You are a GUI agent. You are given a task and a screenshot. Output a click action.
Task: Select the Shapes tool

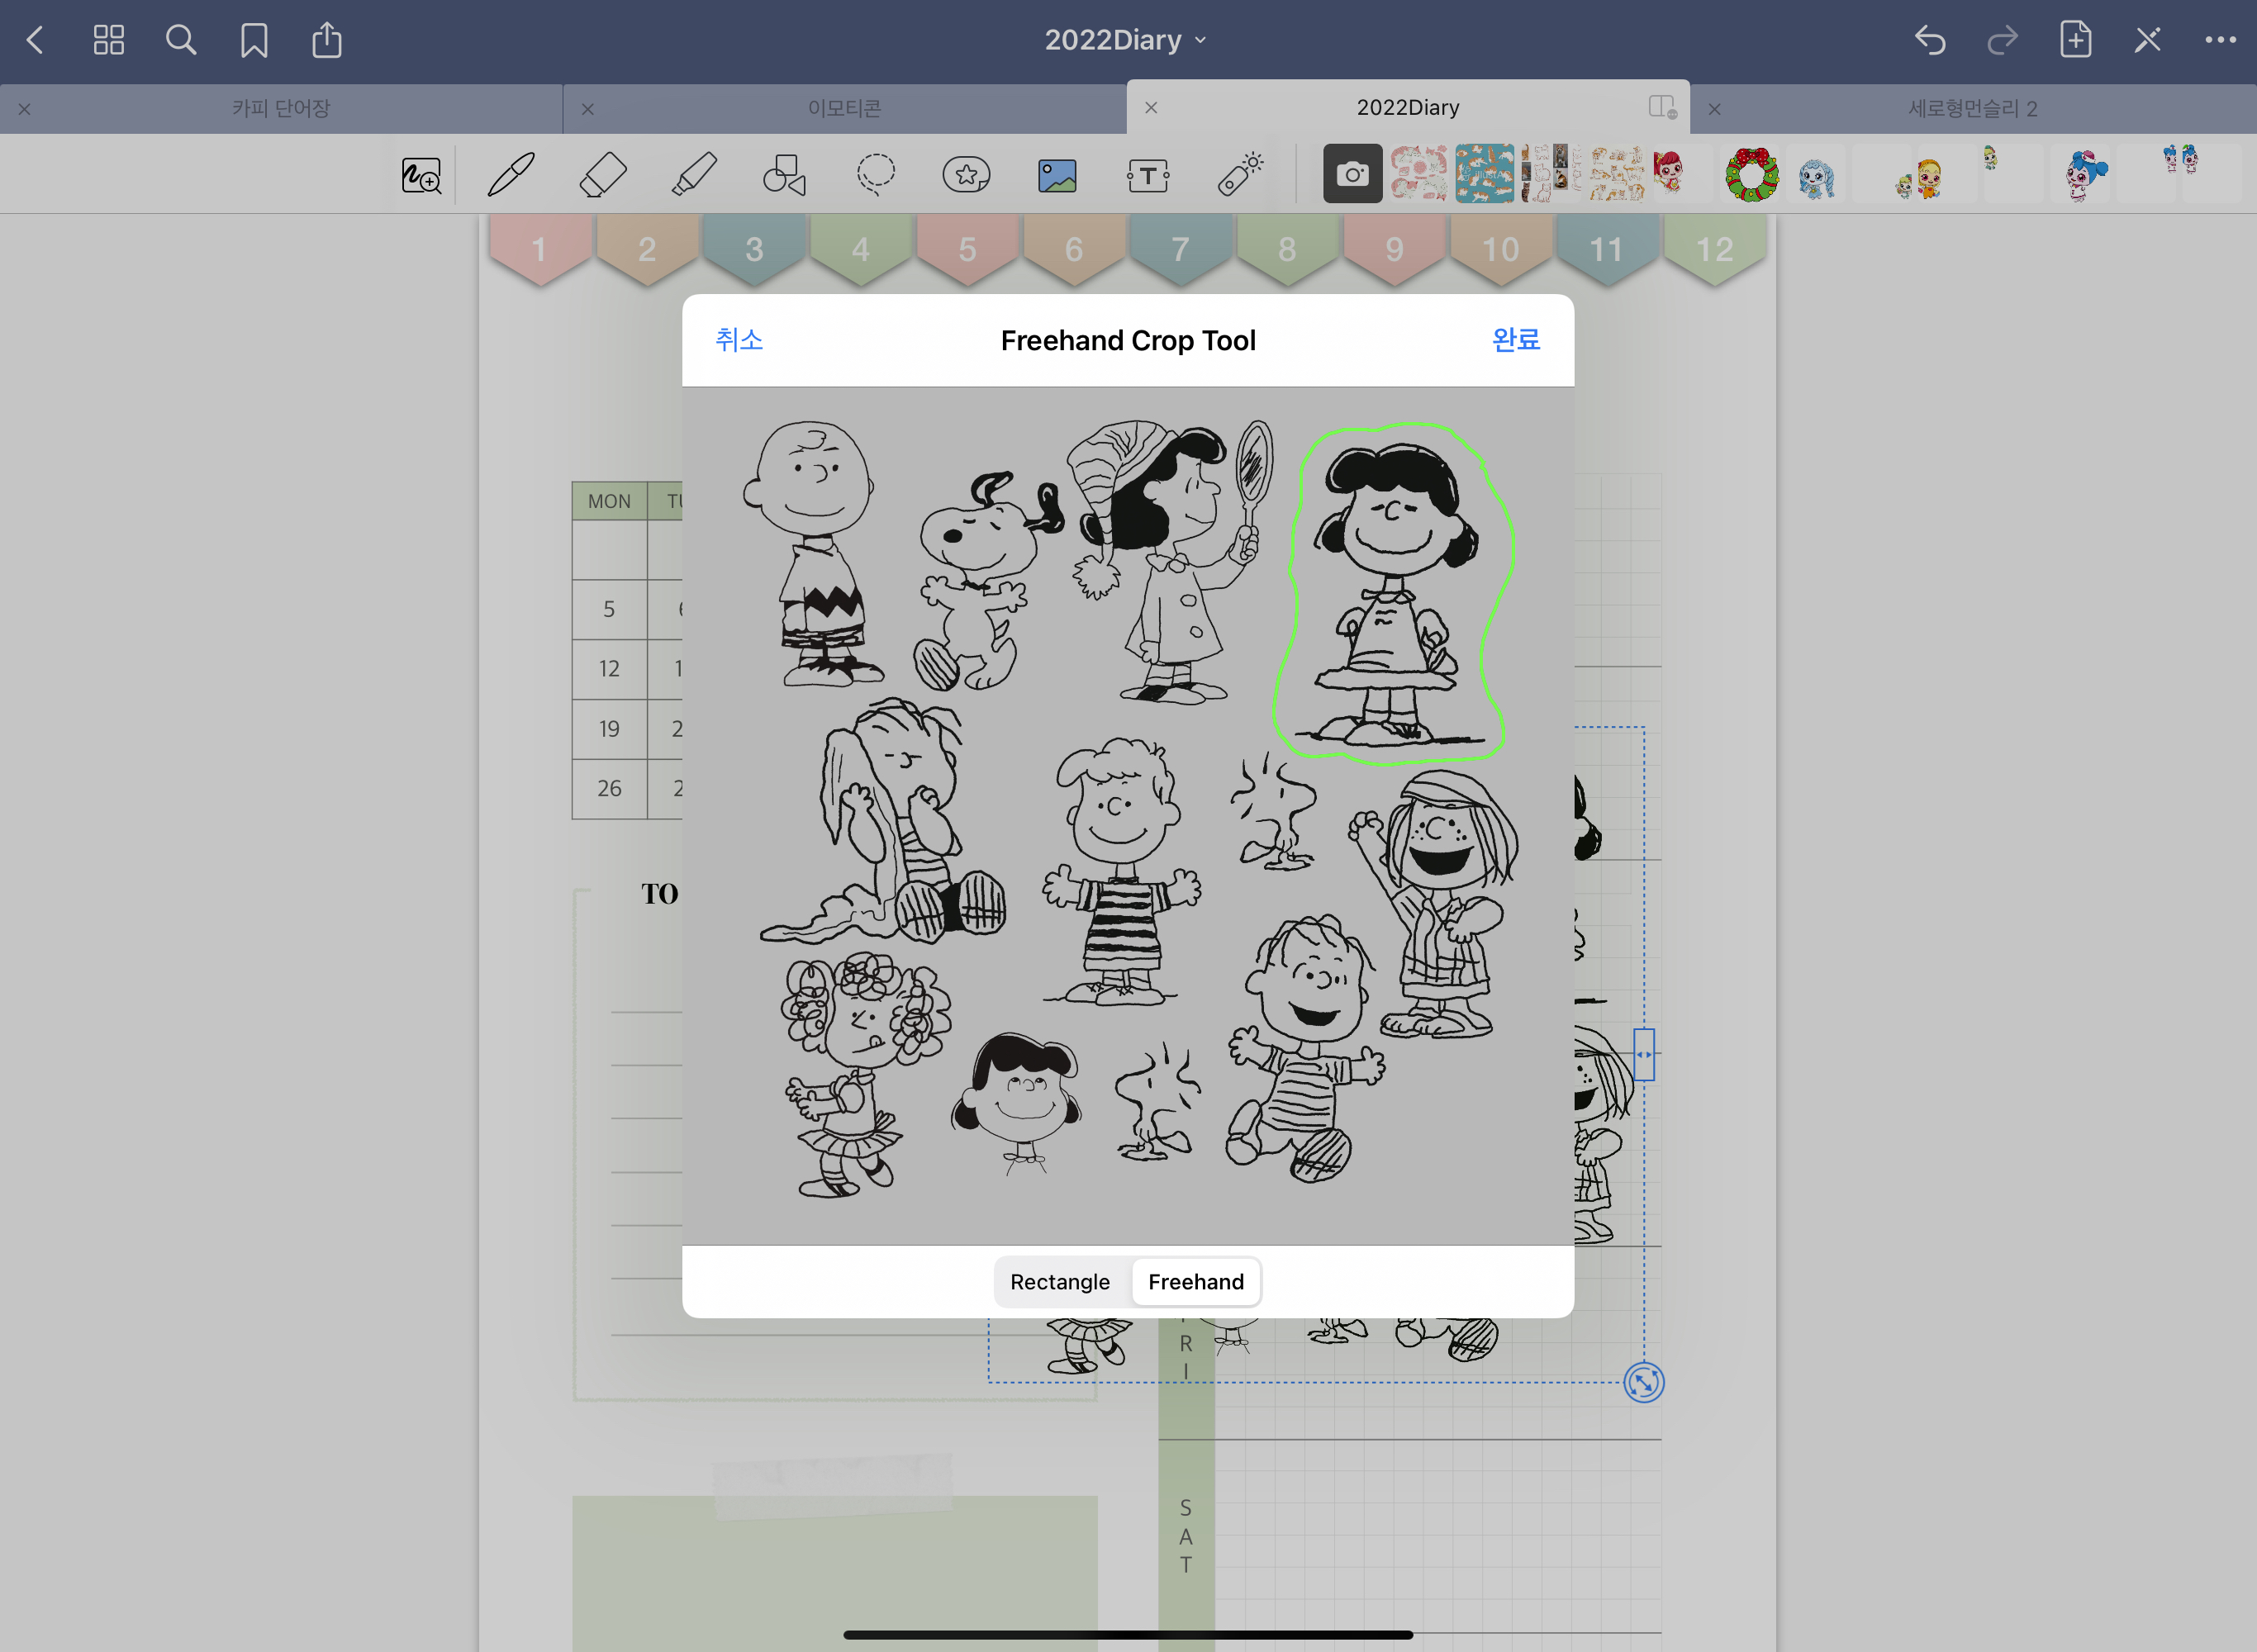point(784,175)
